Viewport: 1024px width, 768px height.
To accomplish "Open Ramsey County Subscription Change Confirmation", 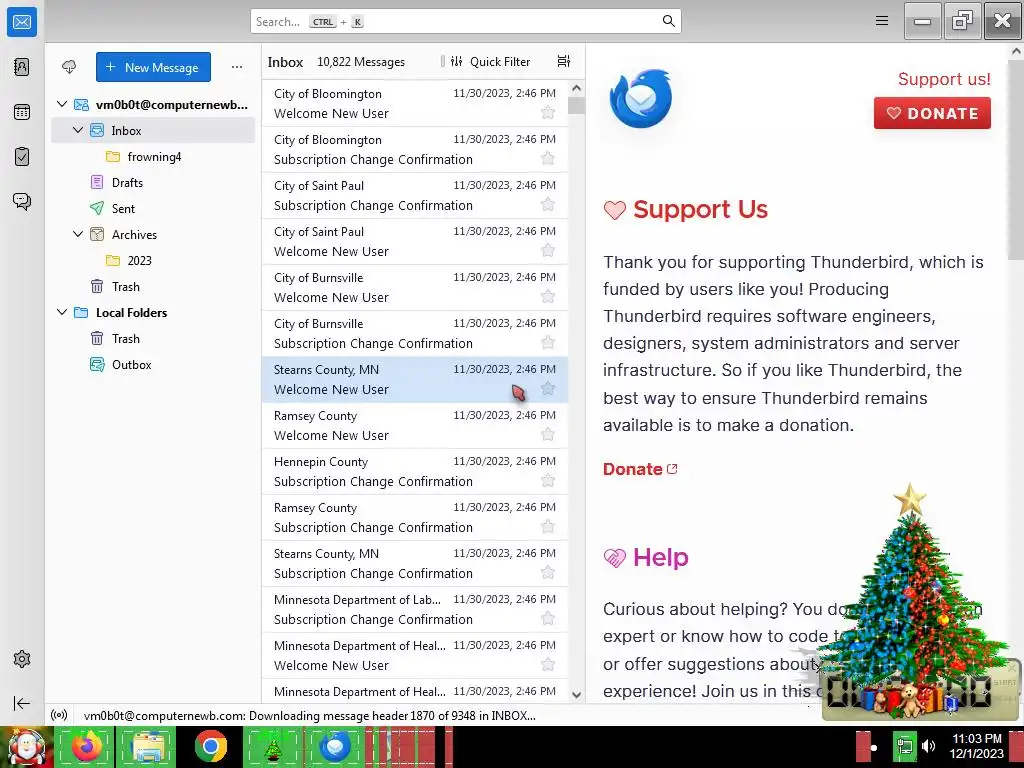I will coord(415,517).
